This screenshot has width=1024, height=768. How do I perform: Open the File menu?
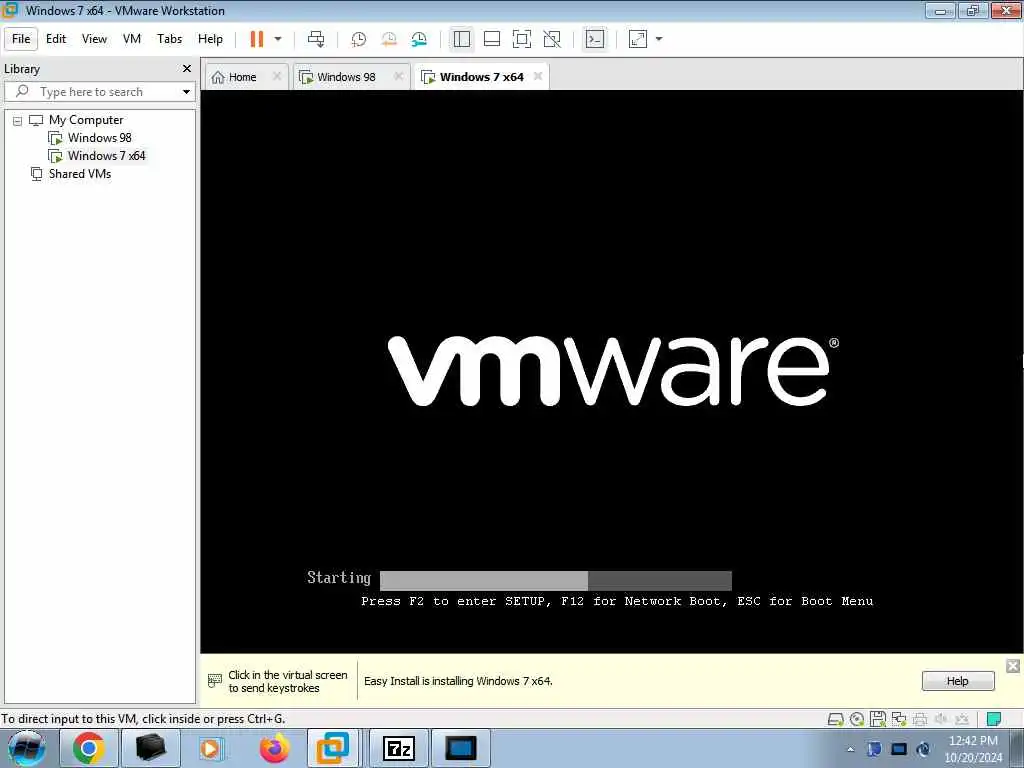21,39
